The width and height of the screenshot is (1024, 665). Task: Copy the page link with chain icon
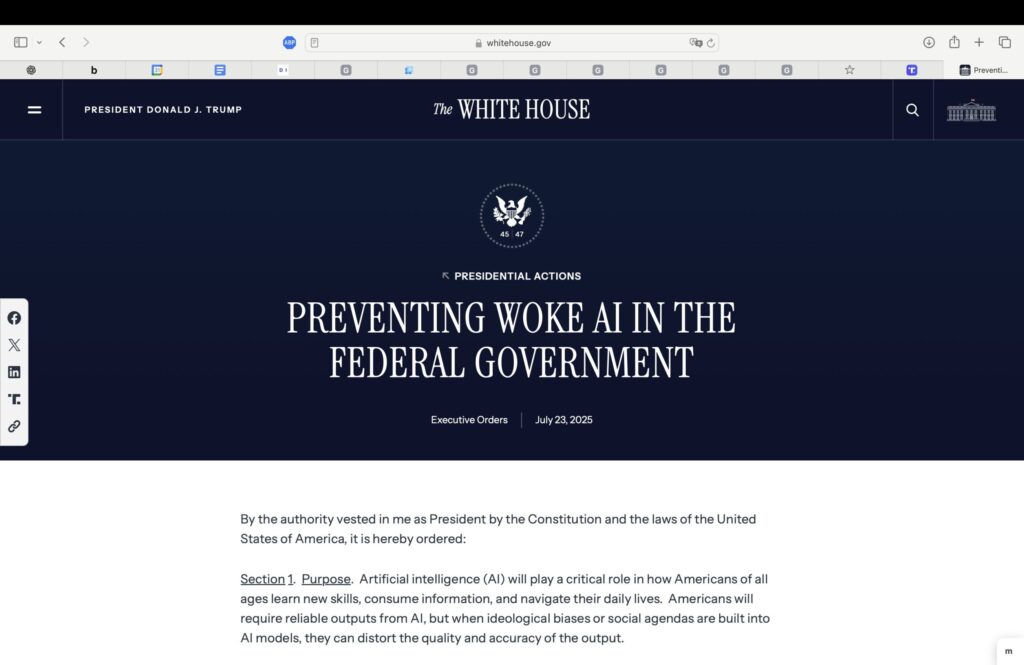14,426
